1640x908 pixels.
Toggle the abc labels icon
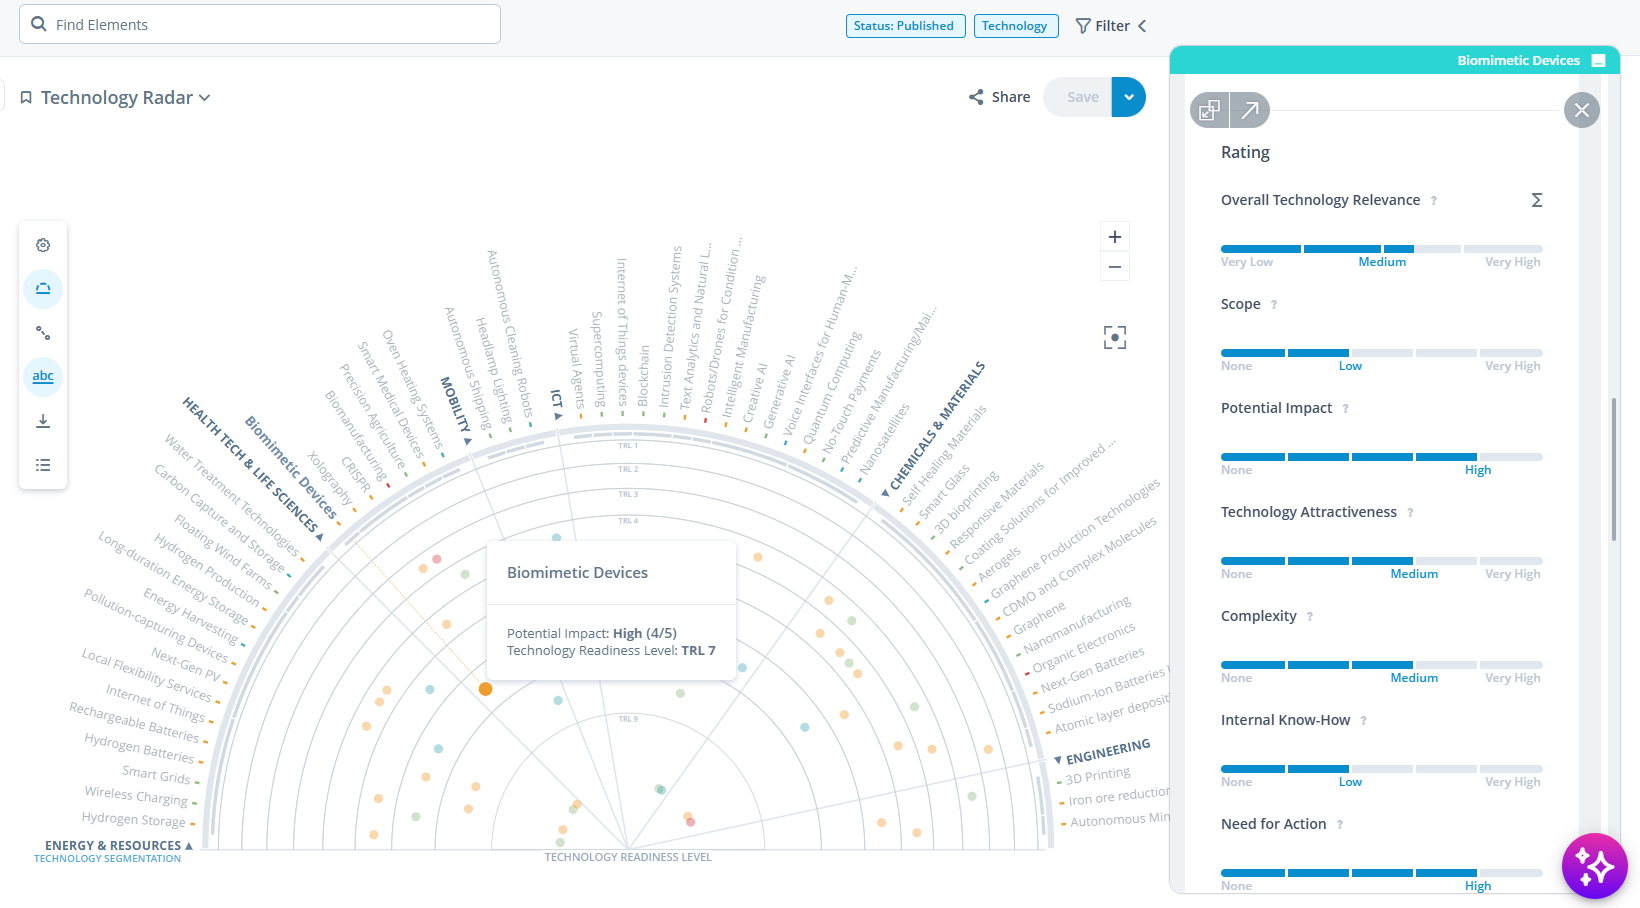(x=43, y=376)
